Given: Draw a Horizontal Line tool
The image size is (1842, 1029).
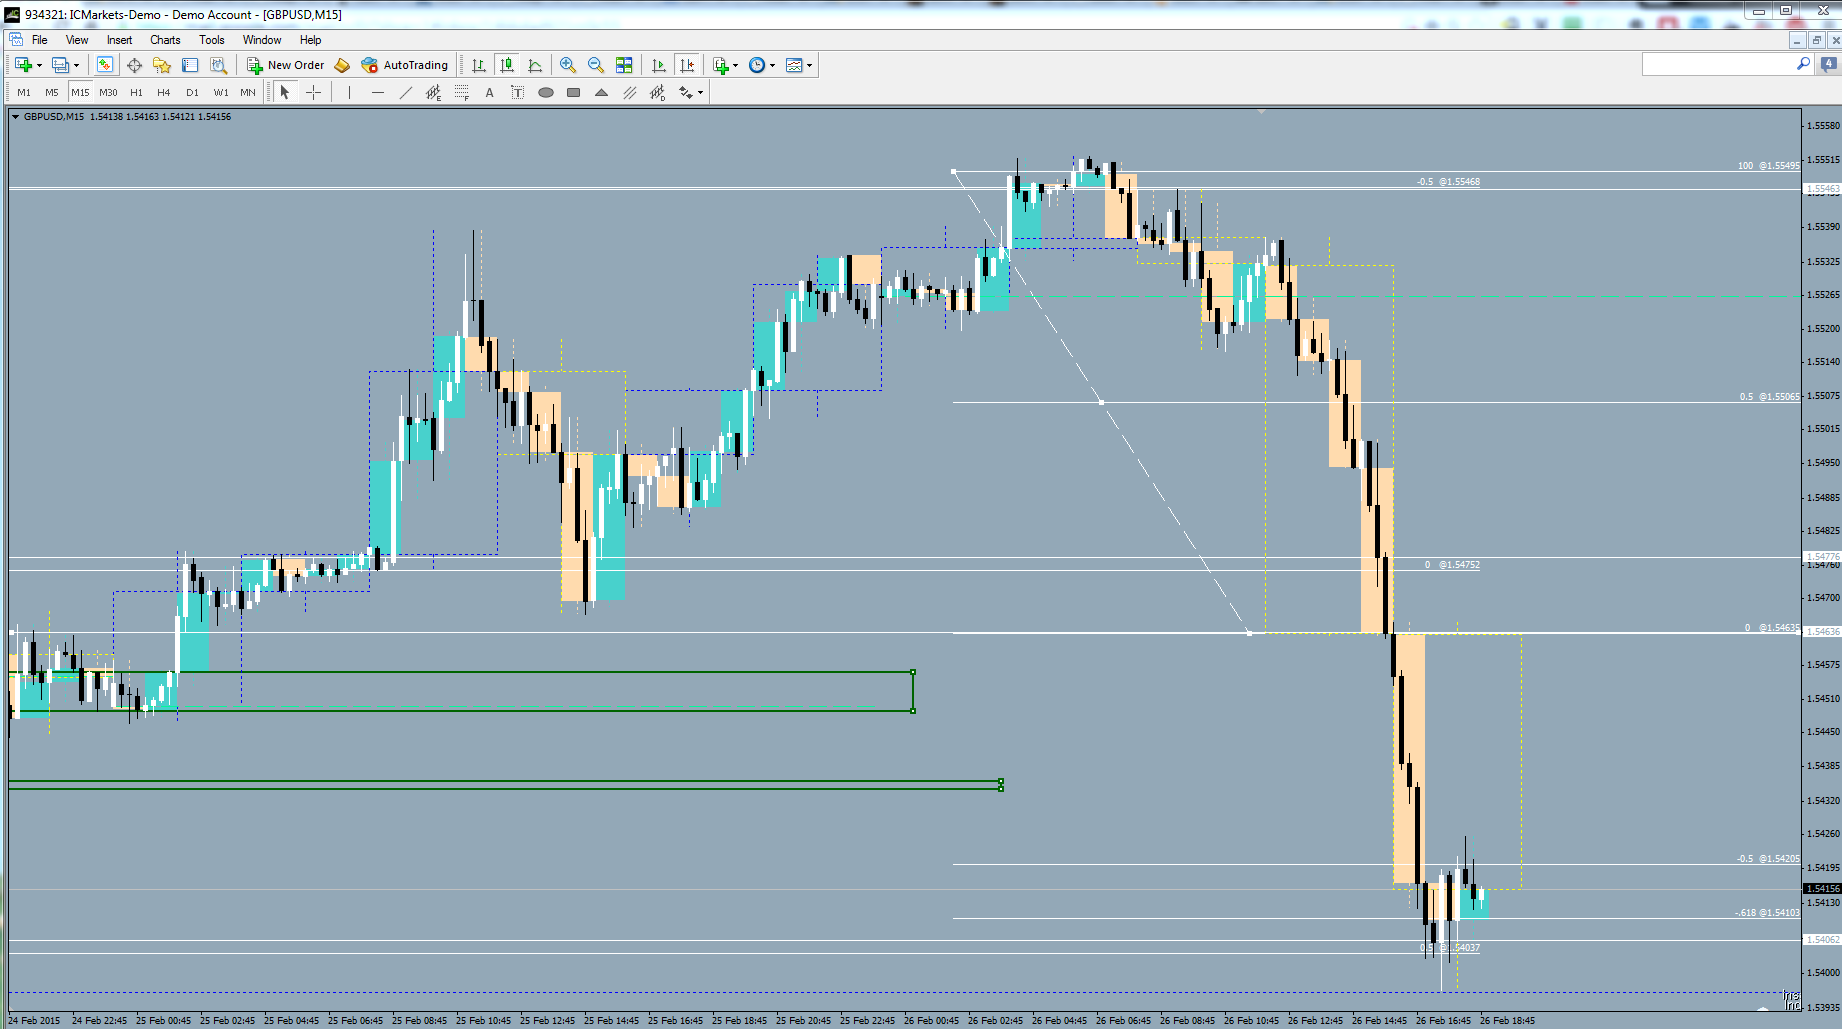Looking at the screenshot, I should [x=377, y=92].
